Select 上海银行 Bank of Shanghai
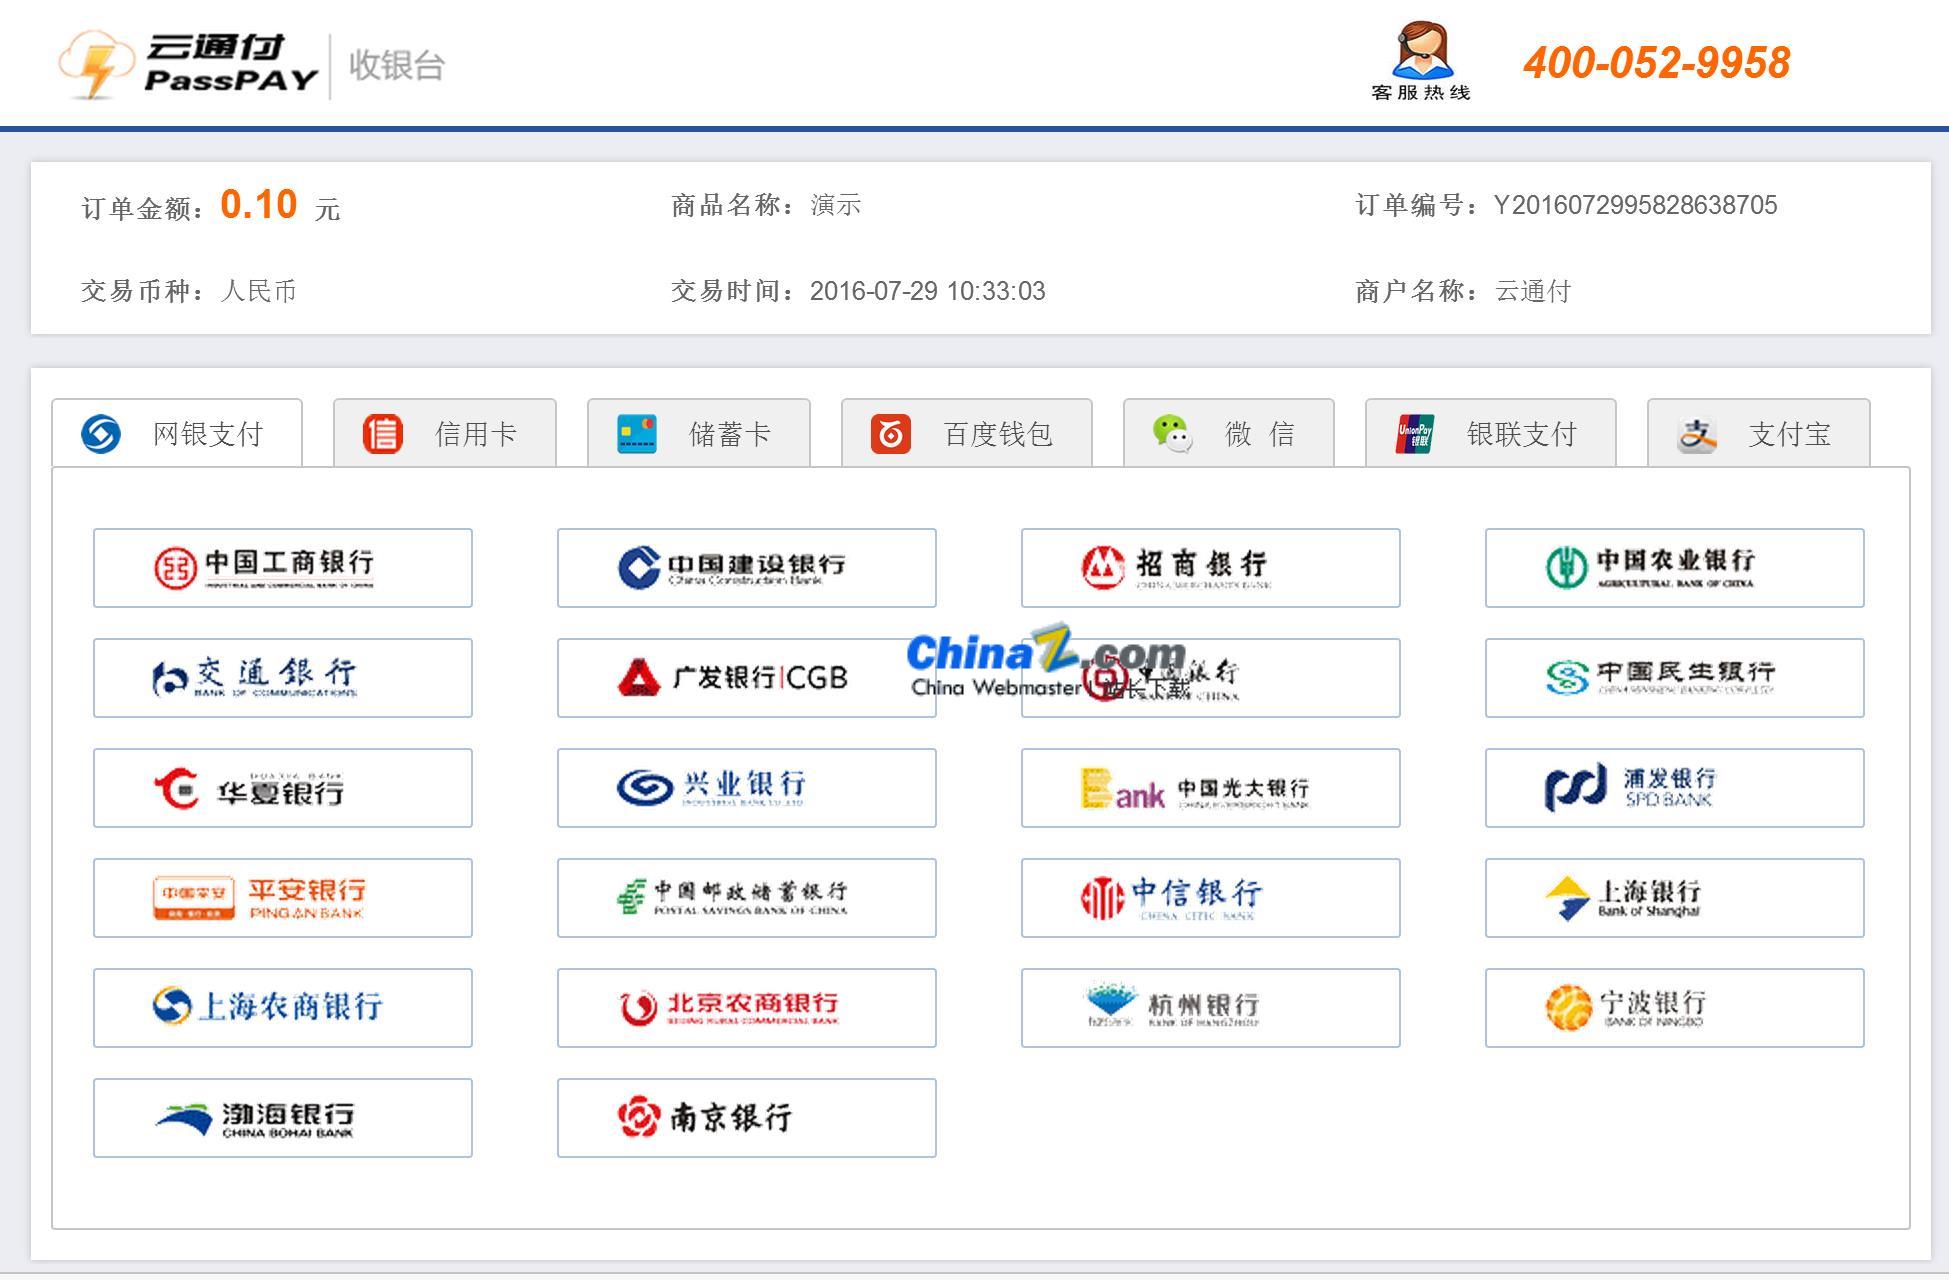This screenshot has height=1280, width=1949. coord(1675,898)
